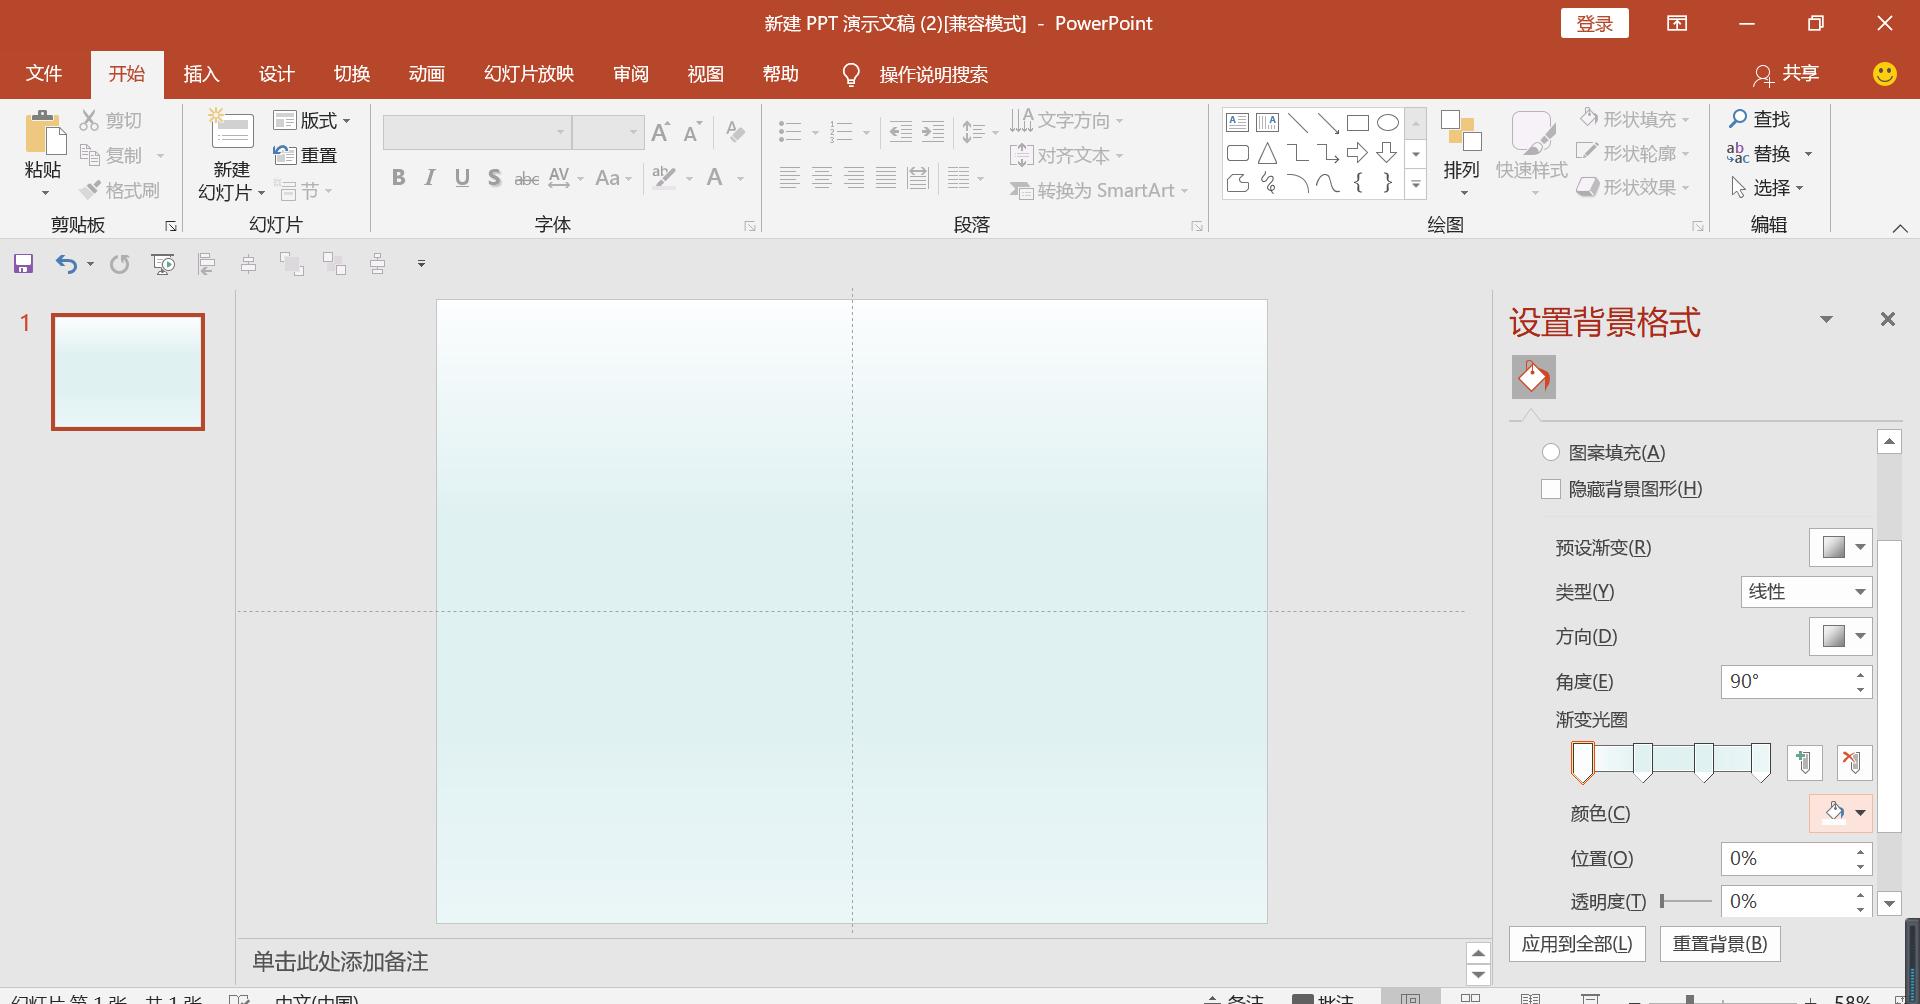Check the hide background graphics checkbox
Image resolution: width=1920 pixels, height=1004 pixels.
pos(1551,489)
